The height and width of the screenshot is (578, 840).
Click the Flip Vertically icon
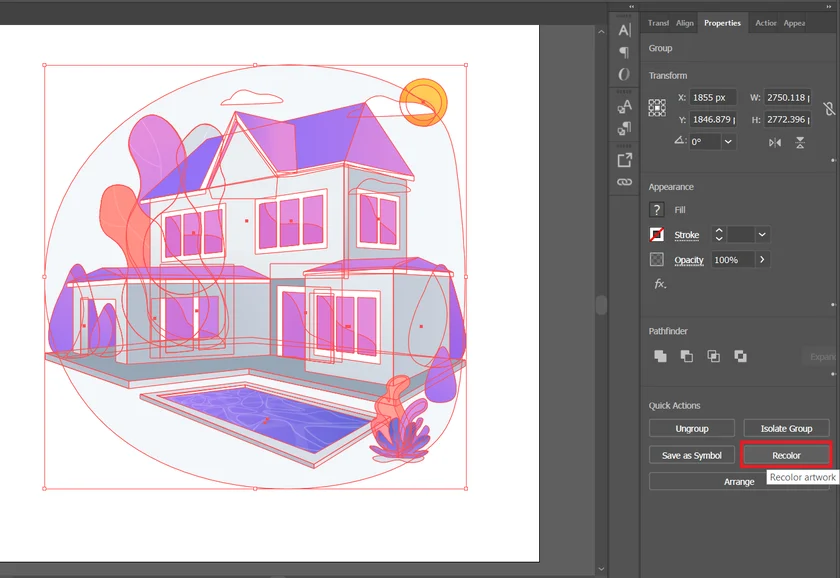[800, 143]
